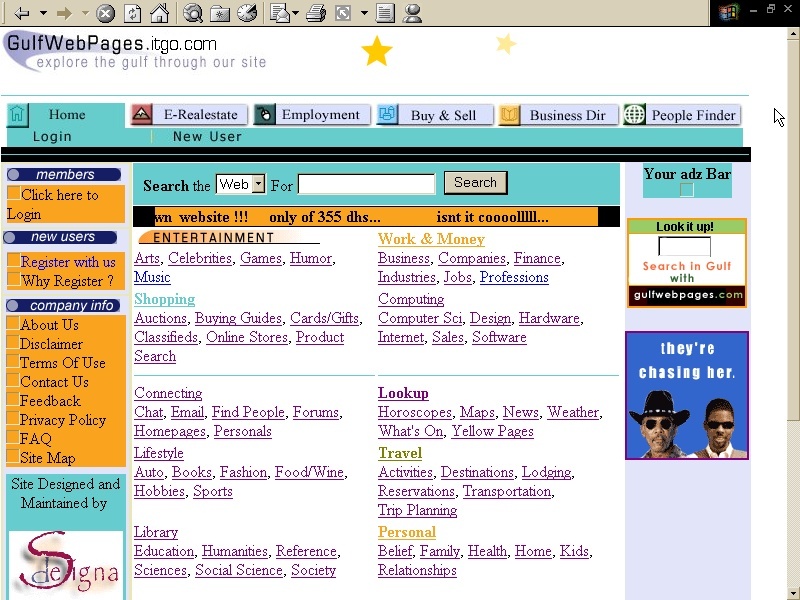Click the Windows flag logo
The width and height of the screenshot is (800, 600).
pyautogui.click(x=729, y=11)
